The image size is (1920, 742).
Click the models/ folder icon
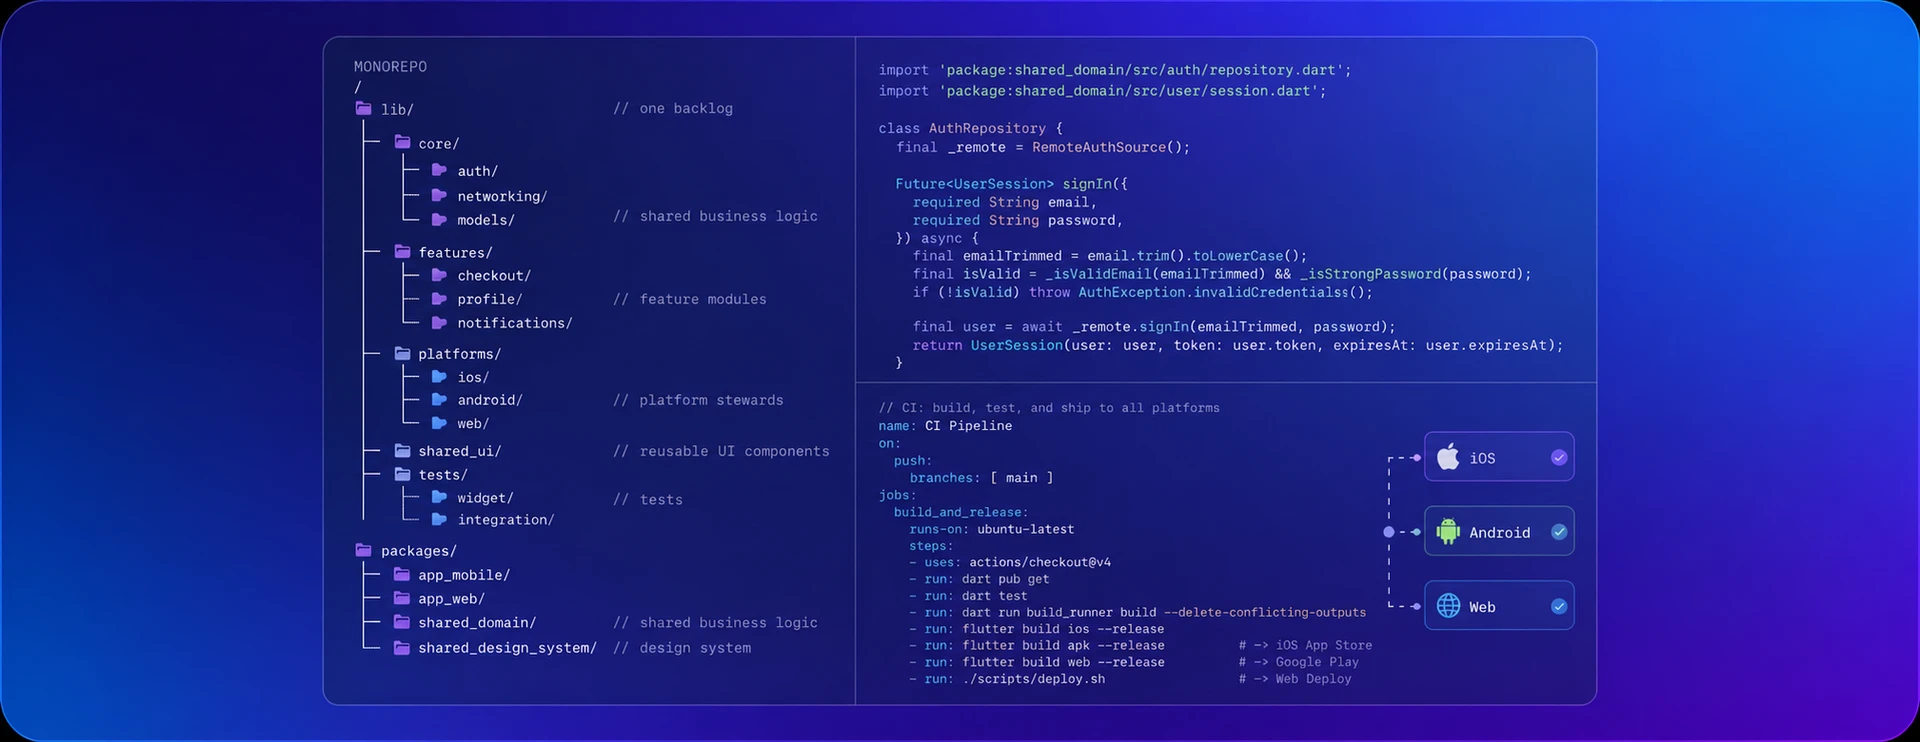click(439, 219)
